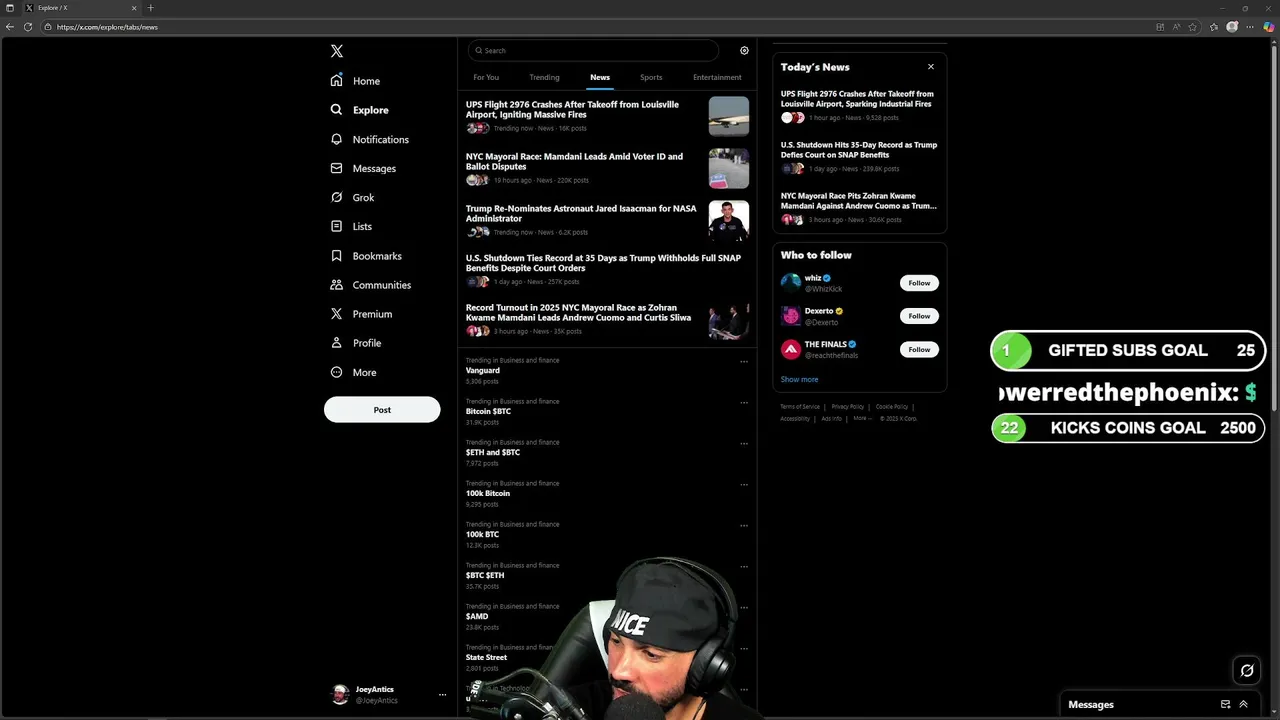Open JoeyAntics account switcher
Viewport: 1280px width, 720px height.
[390, 694]
